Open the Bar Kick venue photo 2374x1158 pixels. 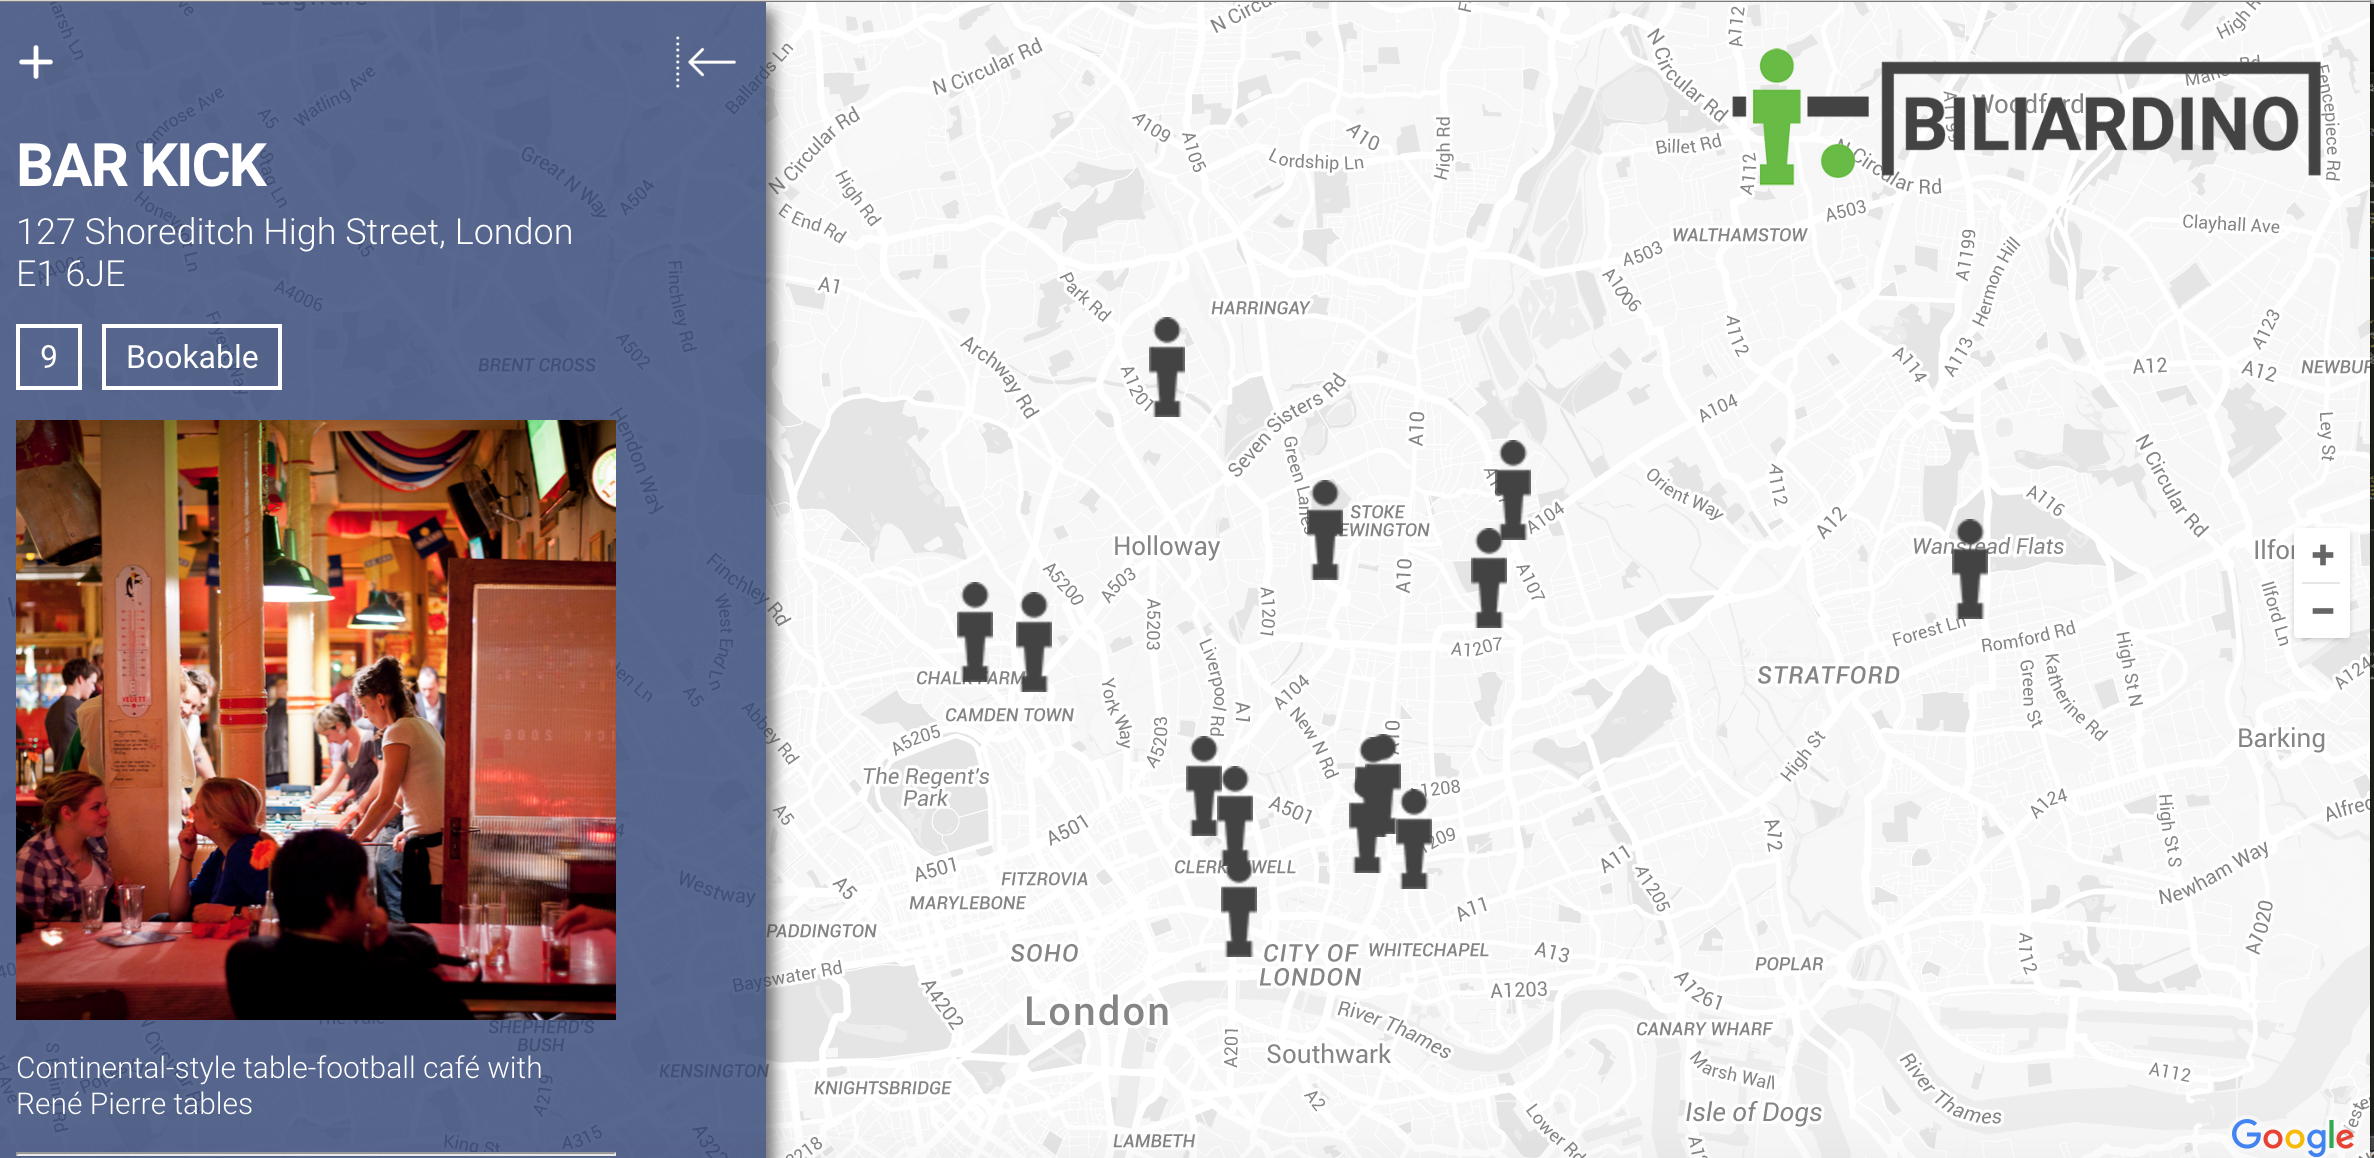316,720
